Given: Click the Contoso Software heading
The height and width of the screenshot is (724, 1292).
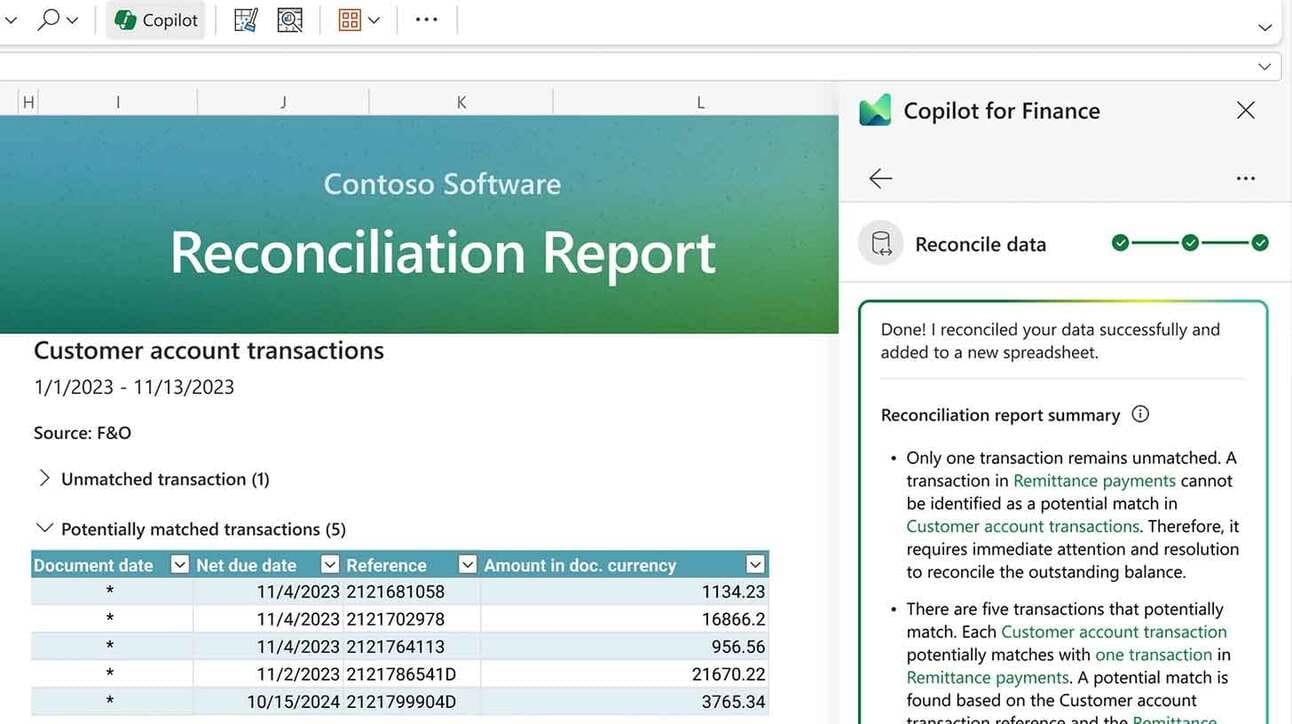Looking at the screenshot, I should [x=442, y=184].
